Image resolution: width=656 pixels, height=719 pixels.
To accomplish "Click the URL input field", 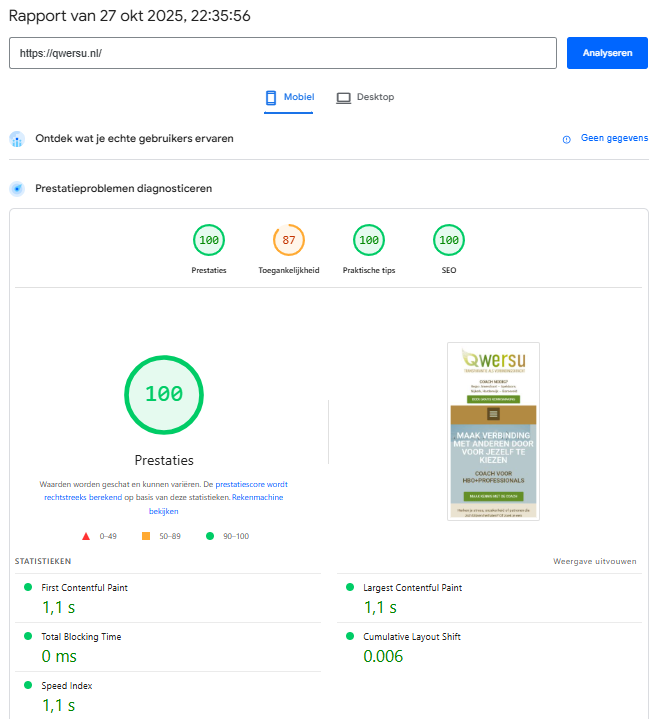I will click(x=282, y=53).
